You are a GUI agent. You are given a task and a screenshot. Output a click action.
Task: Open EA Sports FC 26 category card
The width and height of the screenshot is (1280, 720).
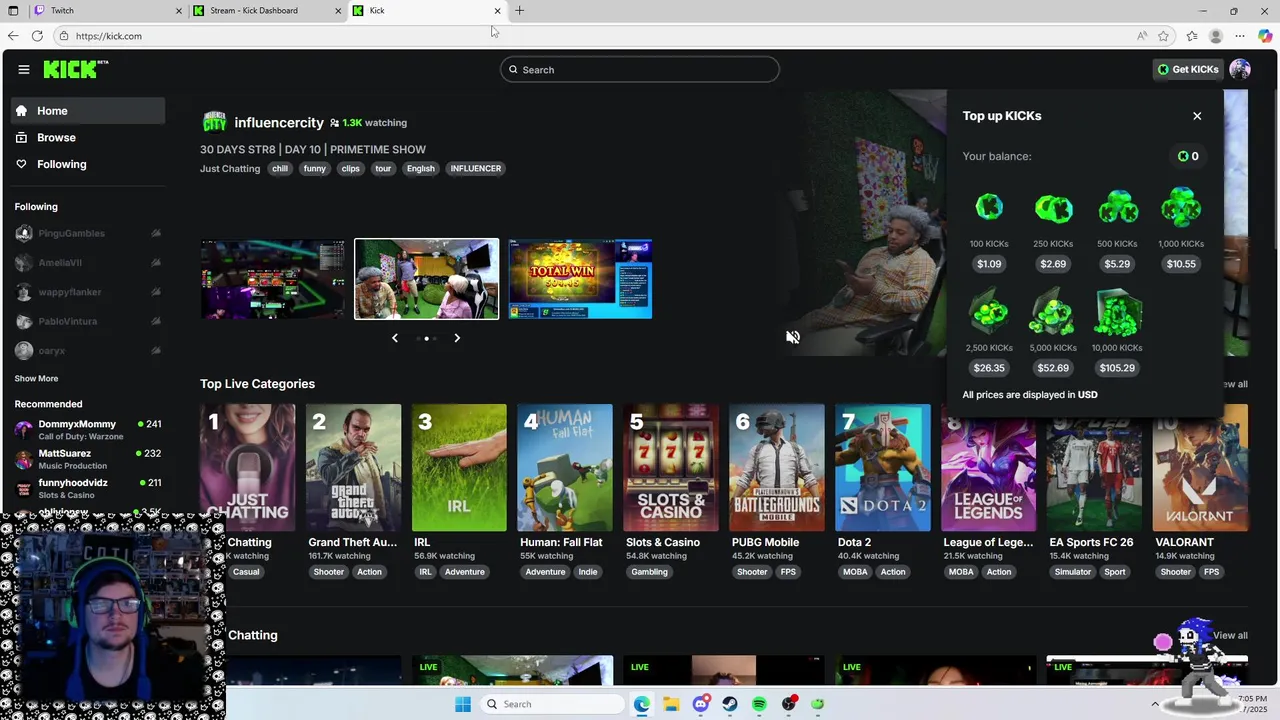tap(1095, 467)
